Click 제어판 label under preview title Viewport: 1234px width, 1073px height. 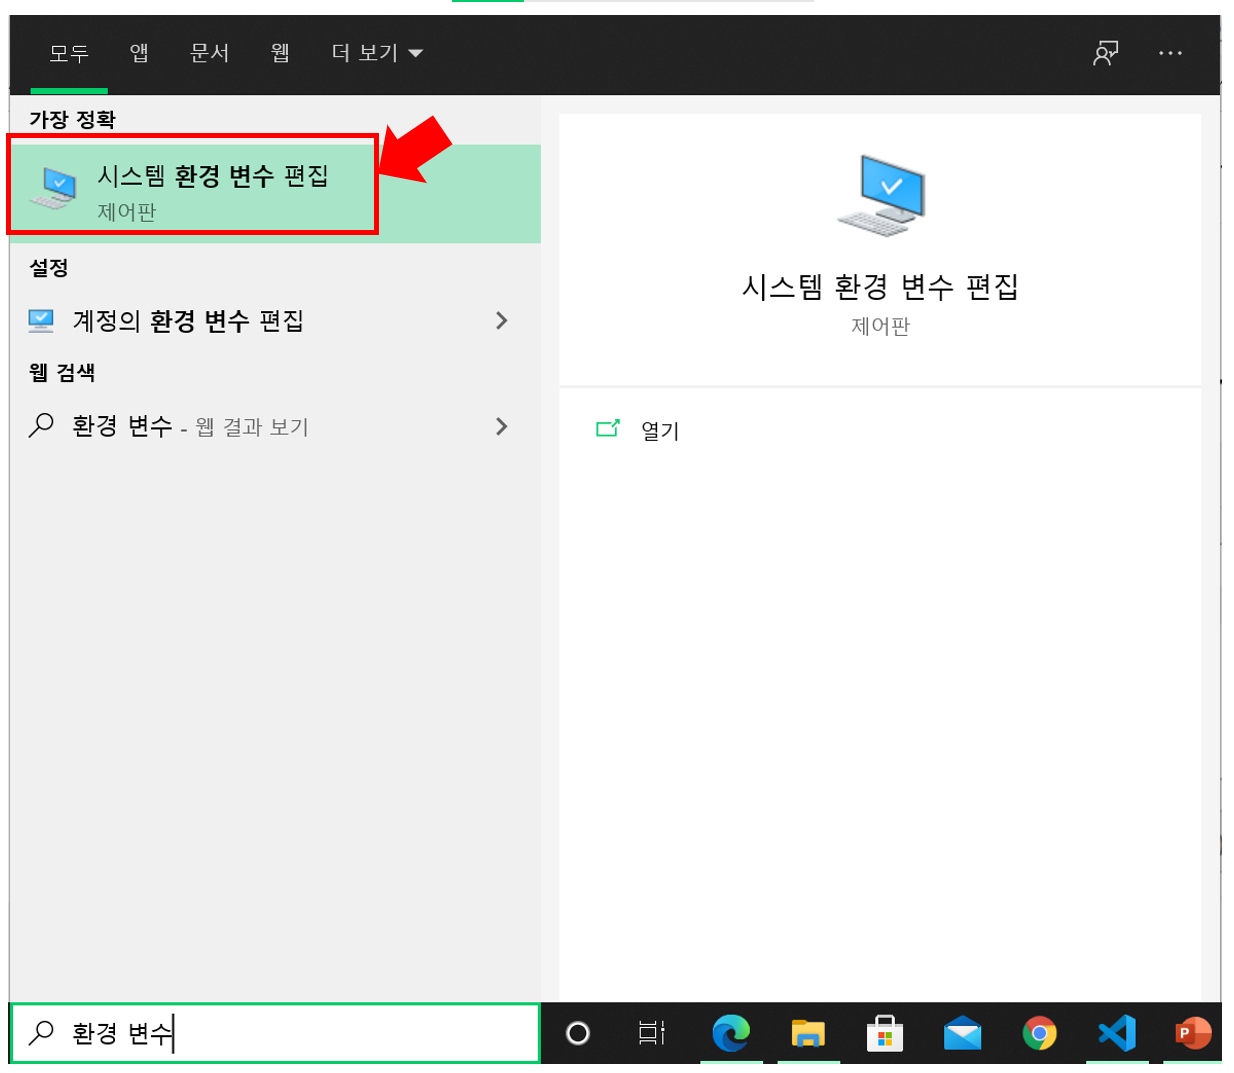[880, 326]
